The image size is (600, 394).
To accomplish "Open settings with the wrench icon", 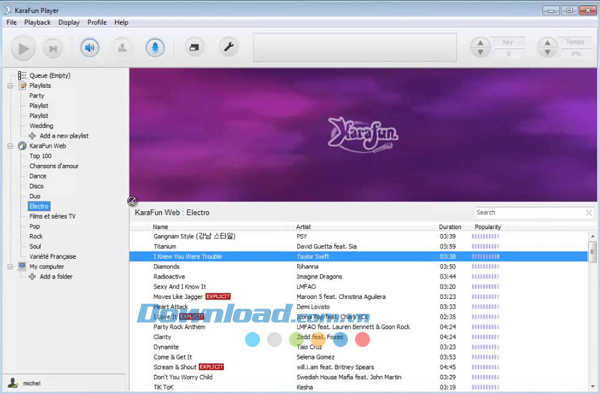I will pyautogui.click(x=229, y=47).
